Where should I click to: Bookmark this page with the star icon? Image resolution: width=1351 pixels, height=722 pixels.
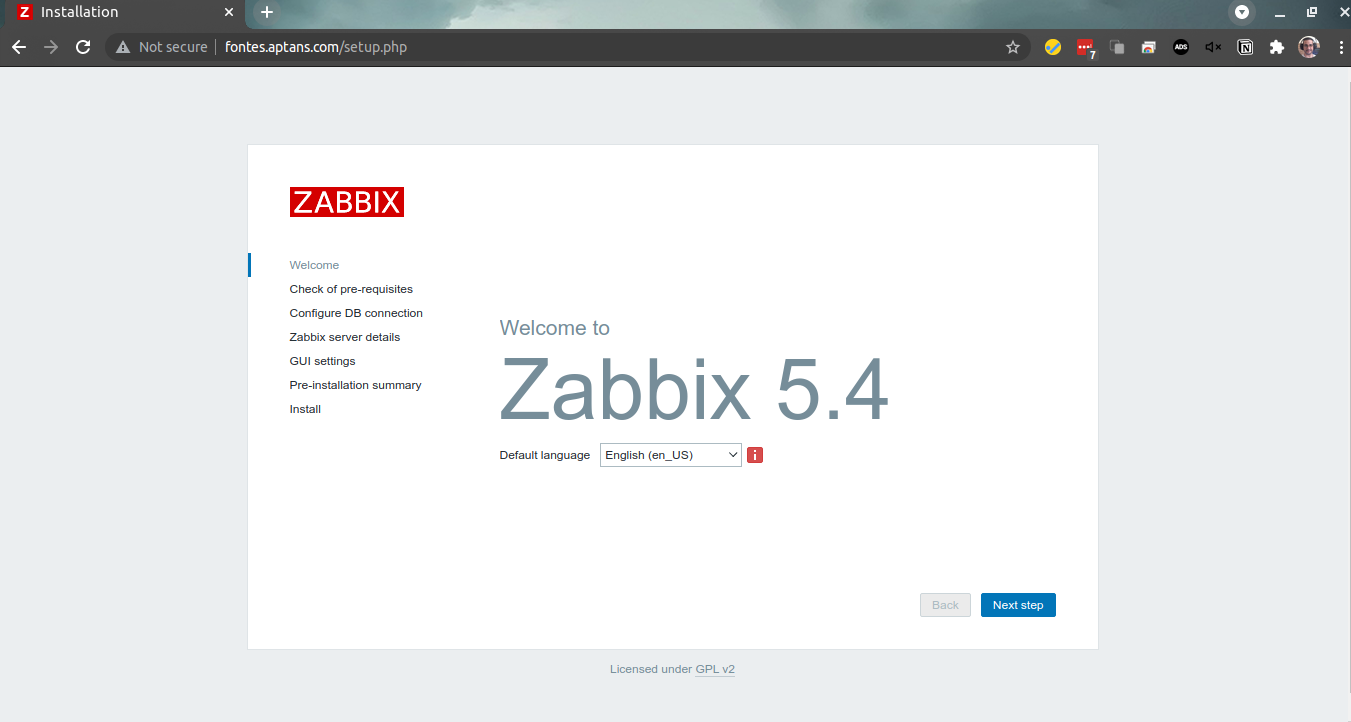[1013, 47]
